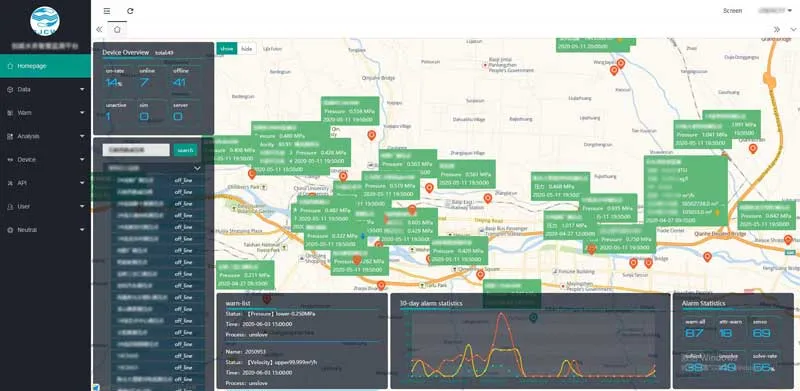This screenshot has height=391, width=800.
Task: Click the refresh page icon
Action: (130, 11)
